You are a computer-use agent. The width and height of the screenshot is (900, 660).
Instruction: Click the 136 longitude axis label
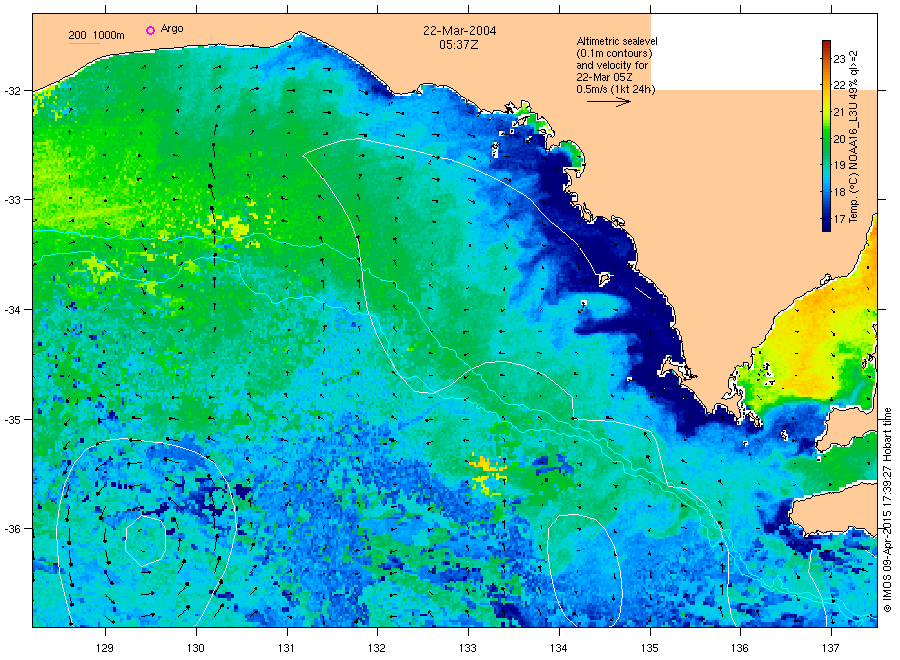tap(740, 648)
